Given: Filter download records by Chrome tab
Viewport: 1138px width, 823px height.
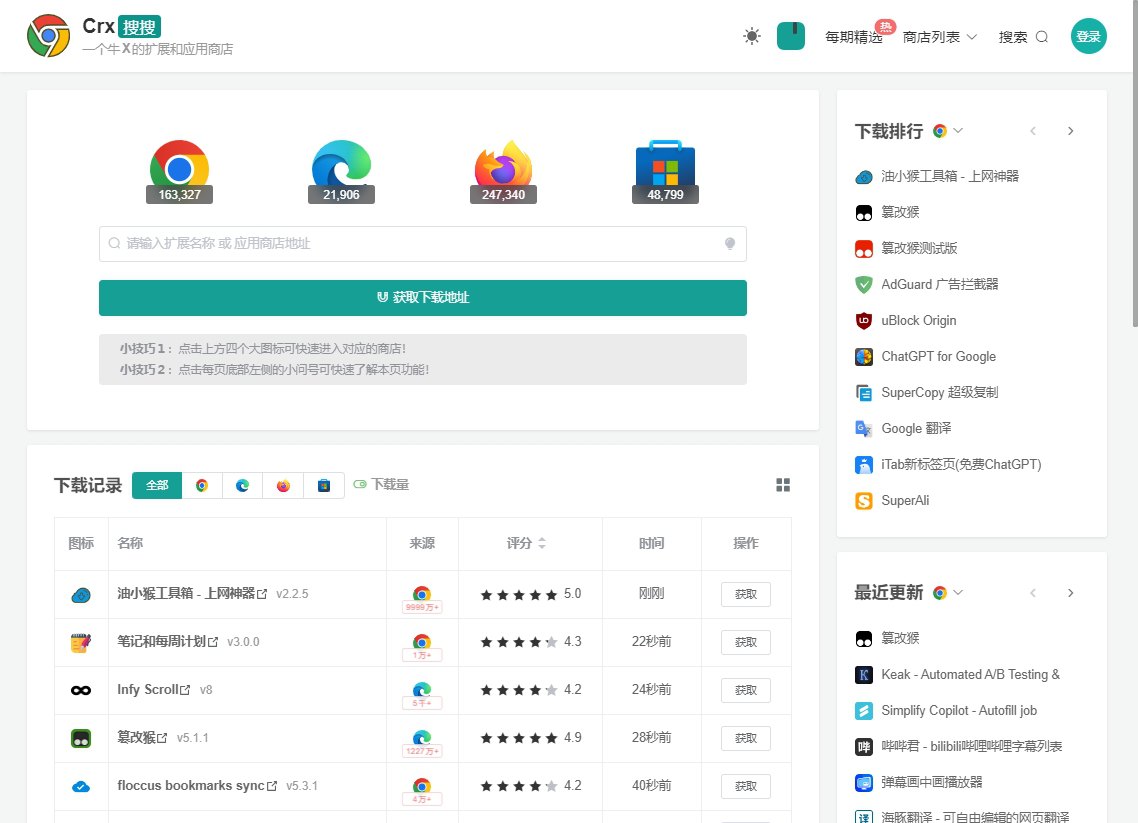Looking at the screenshot, I should click(202, 486).
